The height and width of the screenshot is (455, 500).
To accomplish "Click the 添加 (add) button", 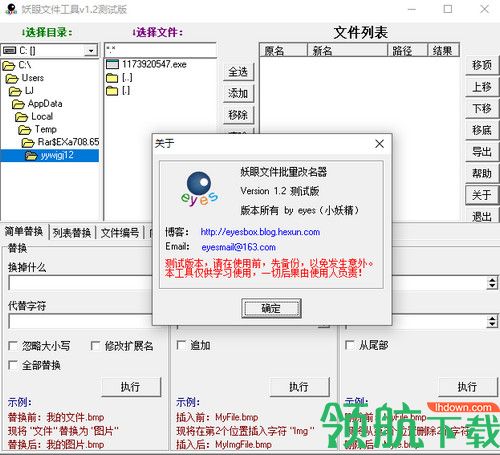I will click(x=238, y=93).
